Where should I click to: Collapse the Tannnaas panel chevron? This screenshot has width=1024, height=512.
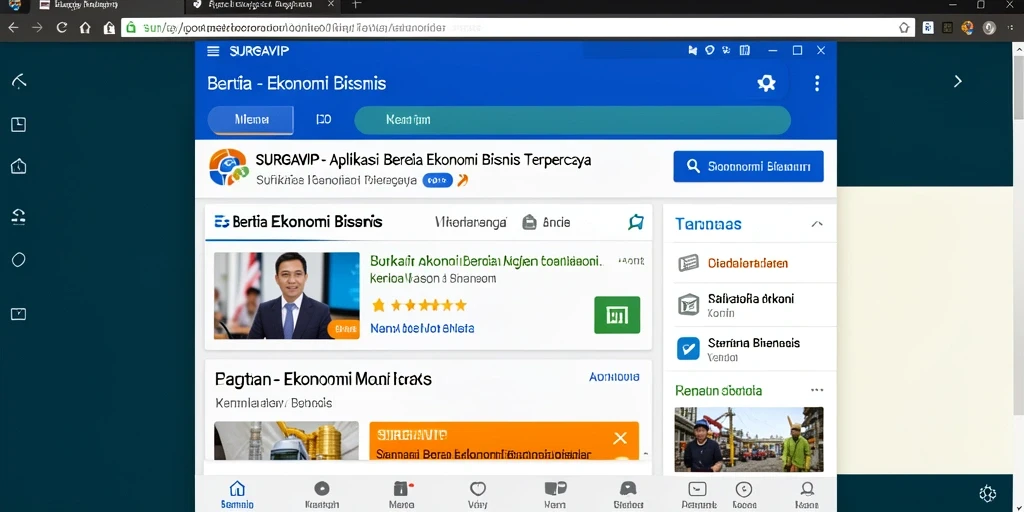click(816, 224)
